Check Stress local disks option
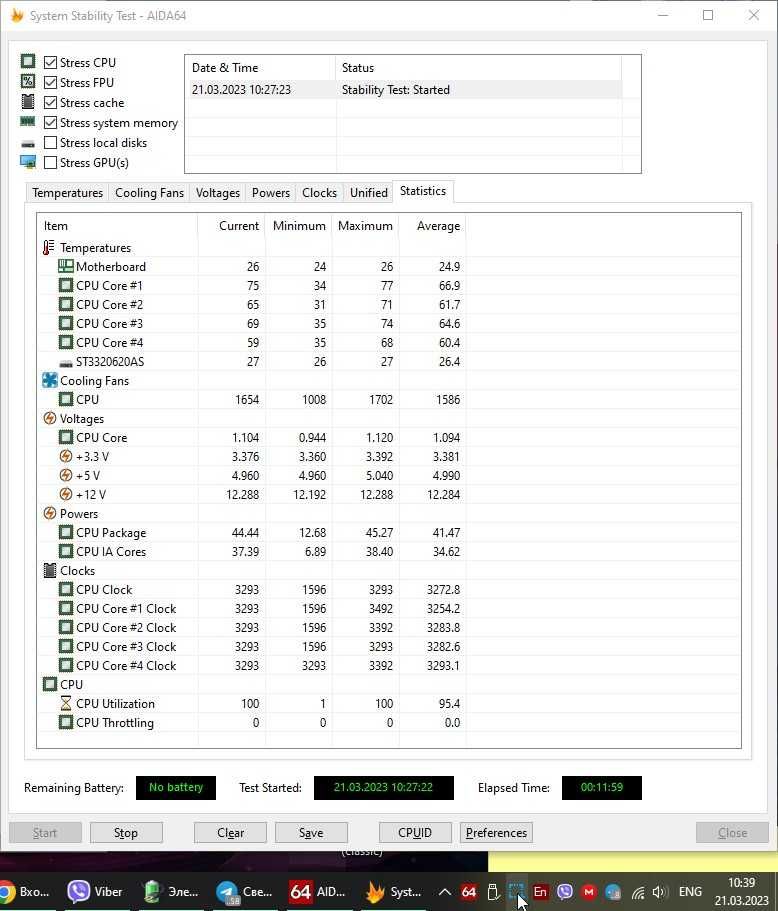Screen dimensions: 778x911 [x=51, y=143]
